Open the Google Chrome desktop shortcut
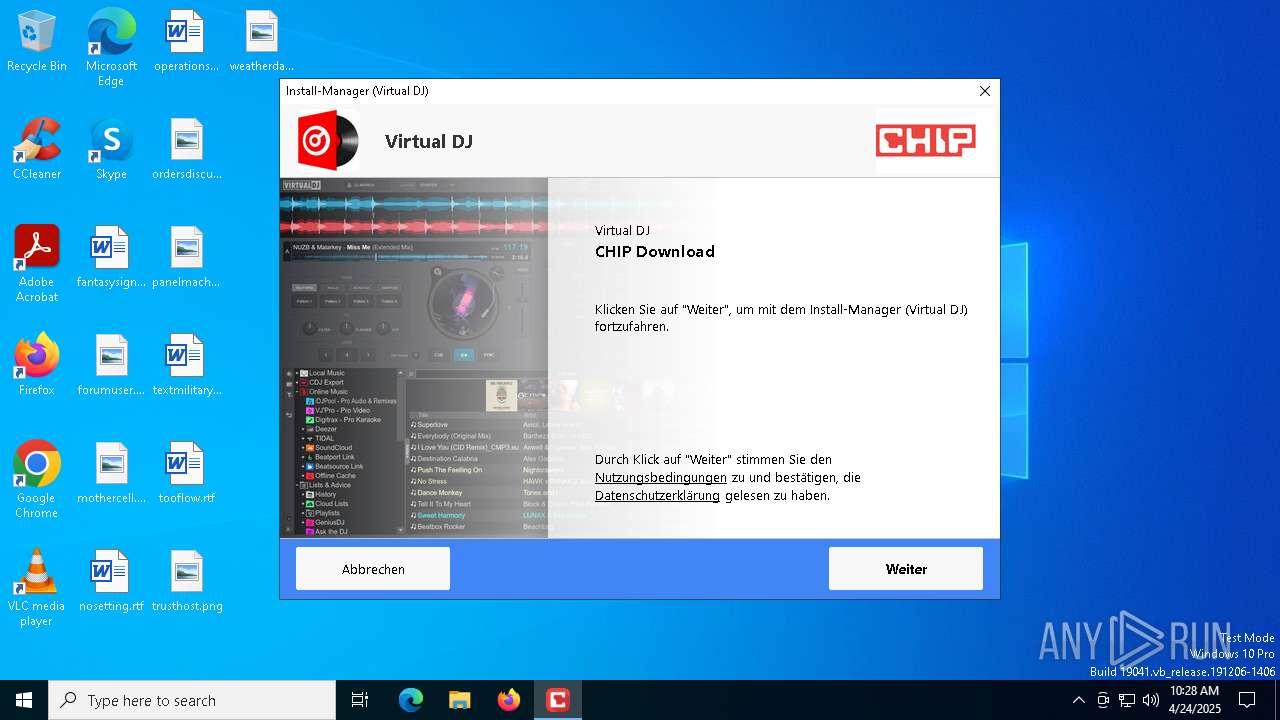 pos(37,480)
